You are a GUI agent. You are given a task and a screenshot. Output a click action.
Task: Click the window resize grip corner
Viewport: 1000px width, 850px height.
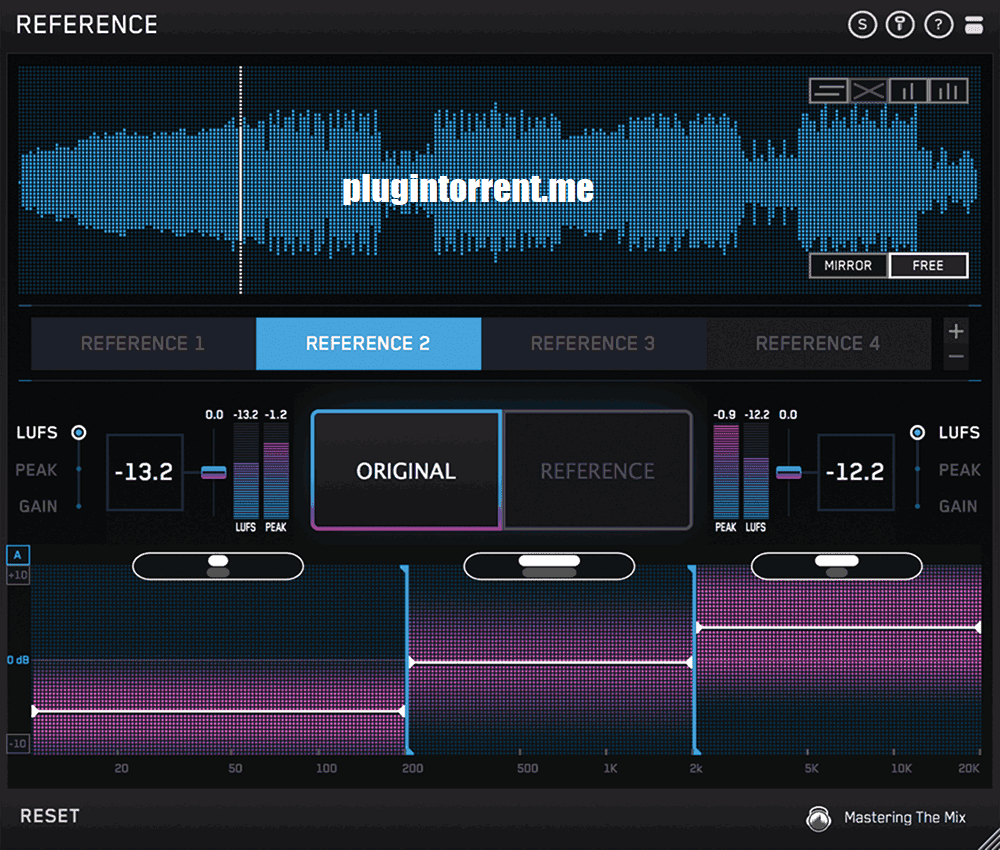click(x=989, y=839)
